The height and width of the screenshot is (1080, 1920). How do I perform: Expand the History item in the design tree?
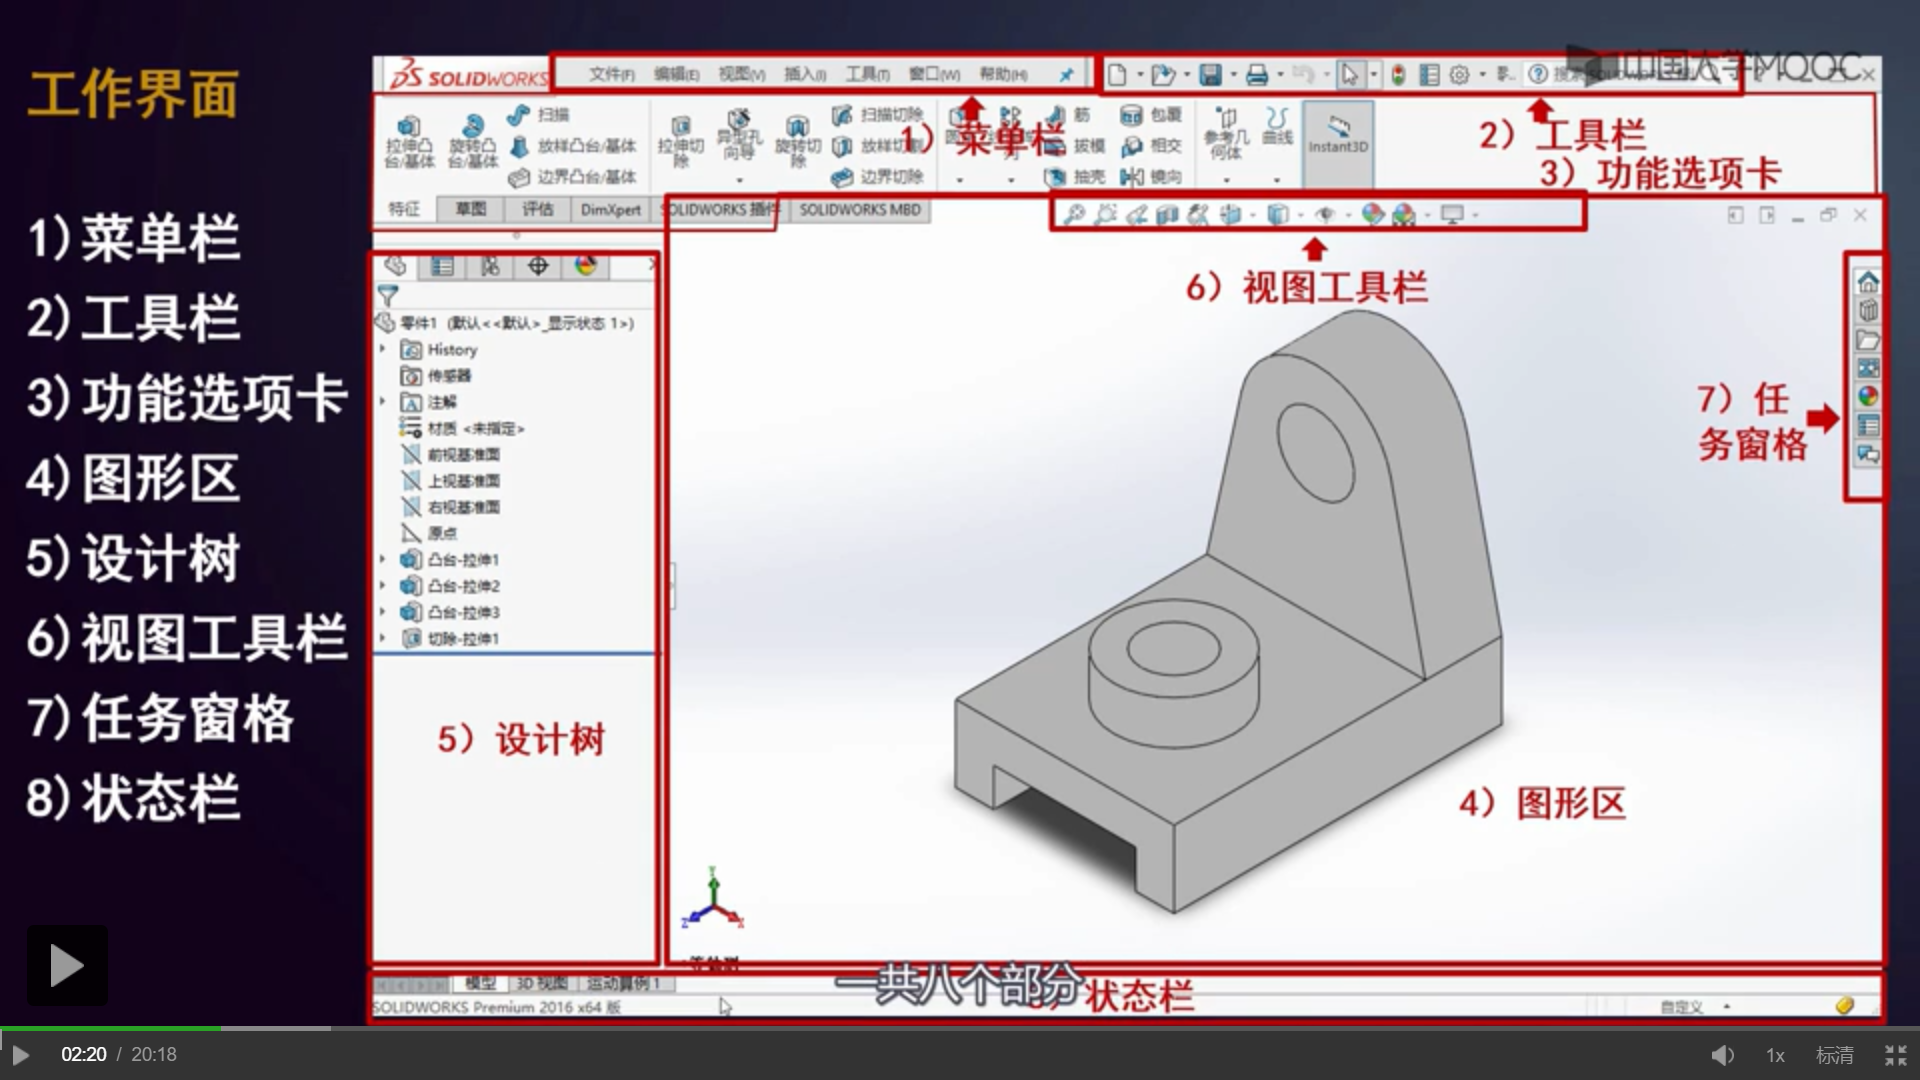point(381,349)
